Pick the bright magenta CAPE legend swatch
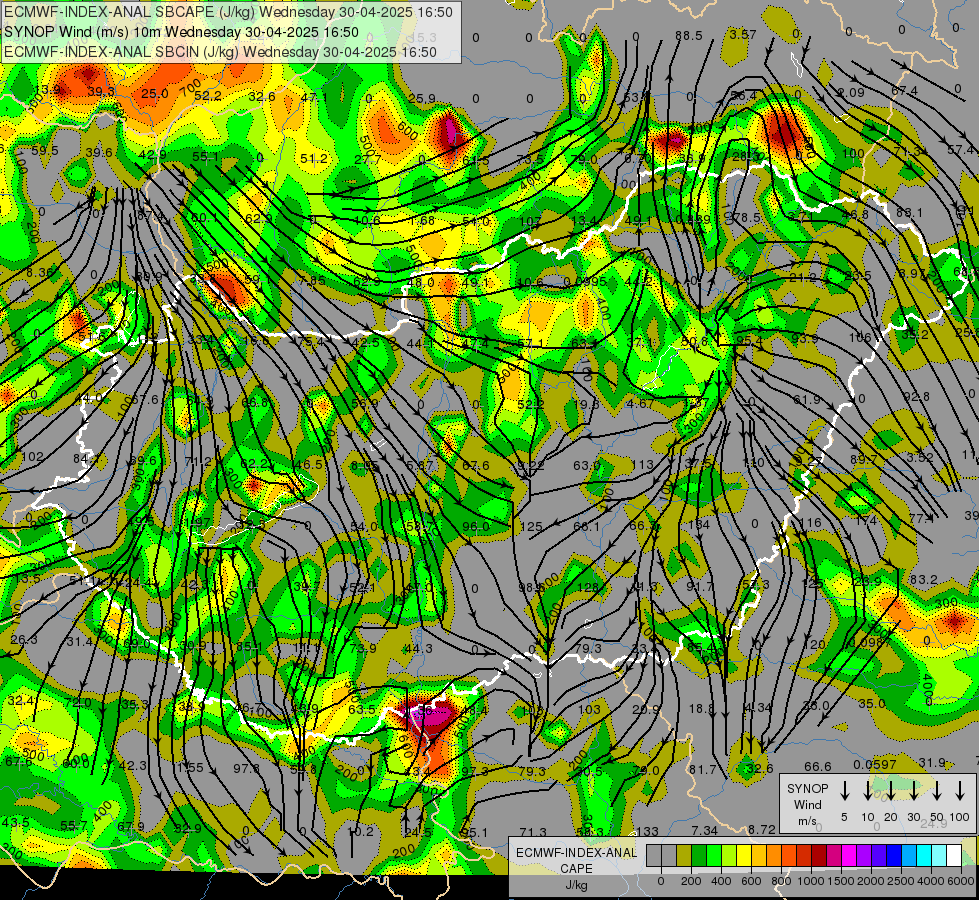979x900 pixels. 849,855
